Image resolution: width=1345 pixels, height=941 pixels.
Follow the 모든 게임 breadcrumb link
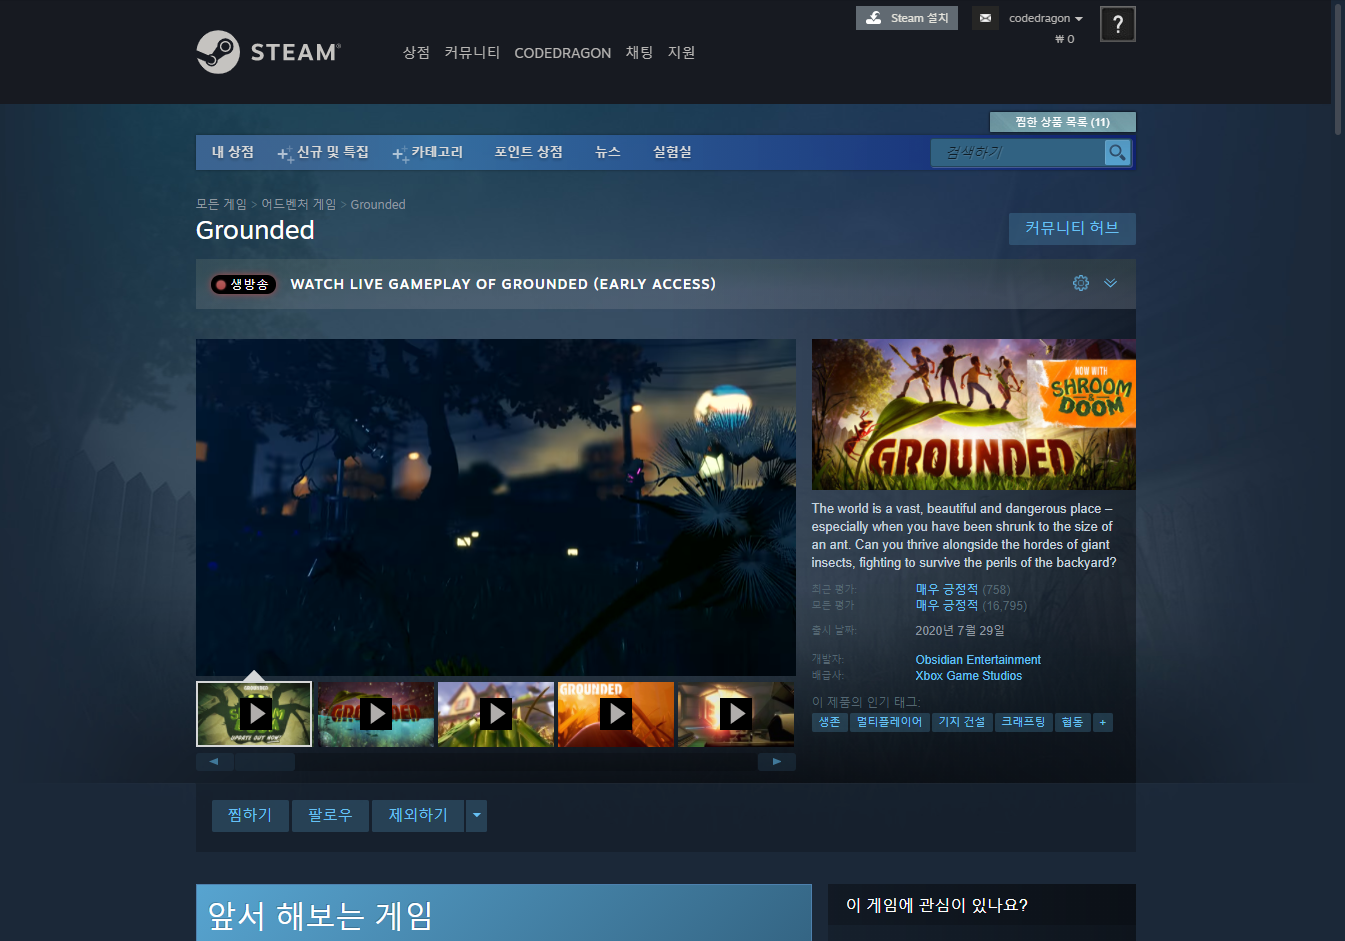click(x=221, y=204)
